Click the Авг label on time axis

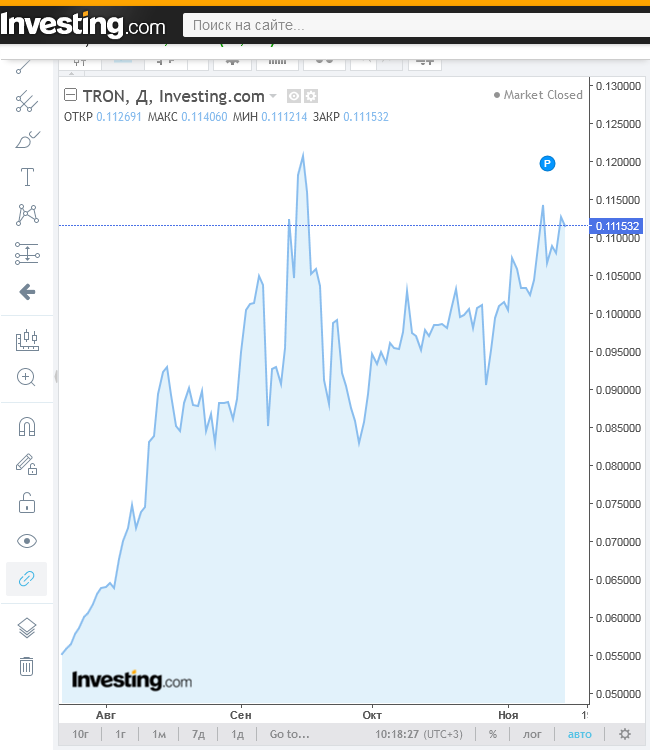[106, 715]
